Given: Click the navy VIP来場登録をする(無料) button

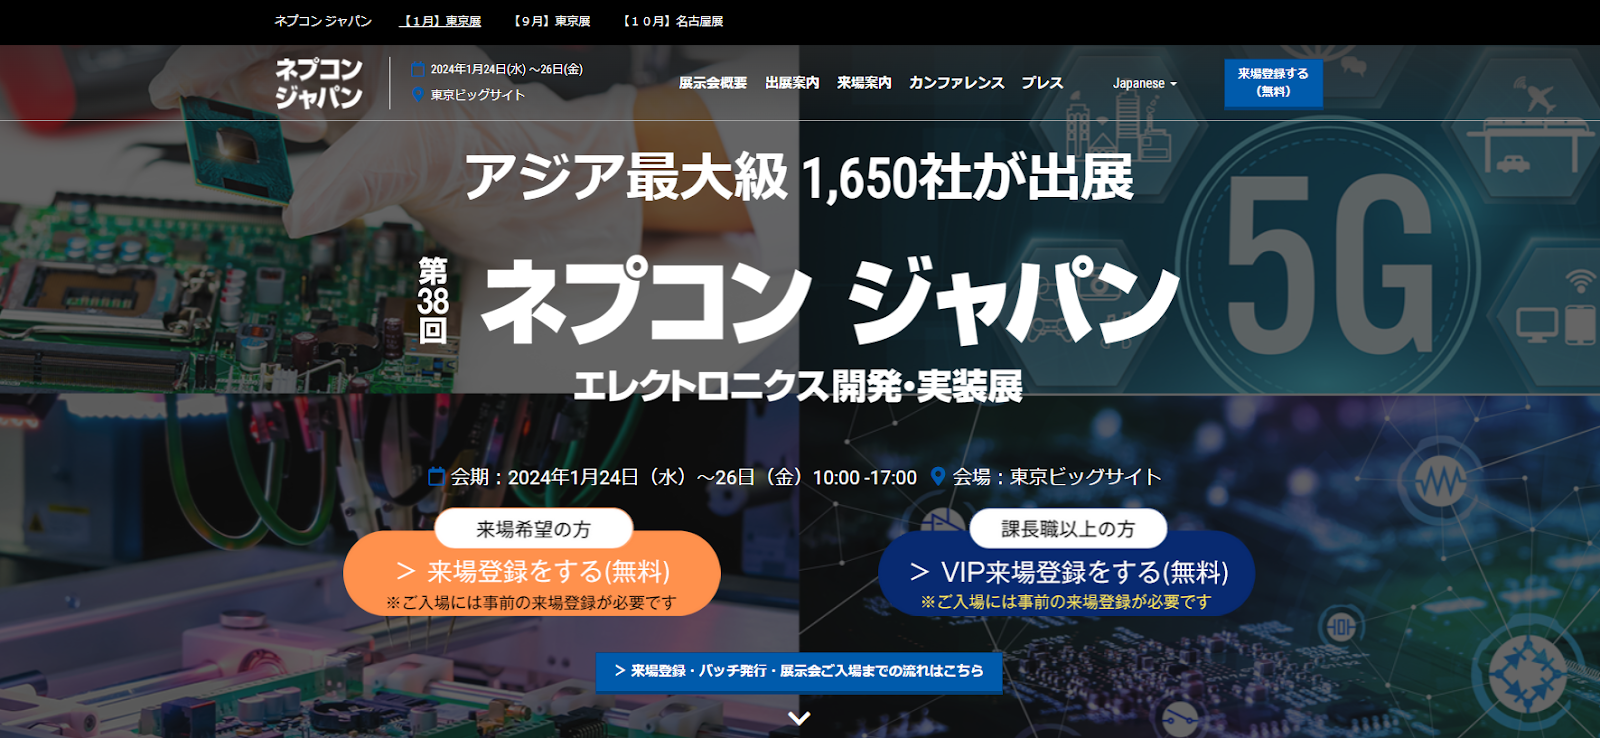Looking at the screenshot, I should [x=1066, y=573].
